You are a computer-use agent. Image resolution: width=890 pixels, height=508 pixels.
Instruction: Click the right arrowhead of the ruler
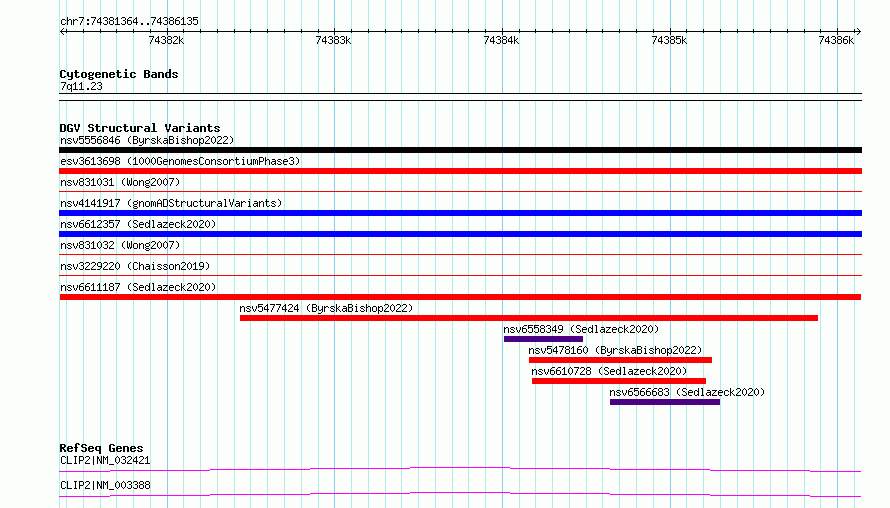(858, 32)
